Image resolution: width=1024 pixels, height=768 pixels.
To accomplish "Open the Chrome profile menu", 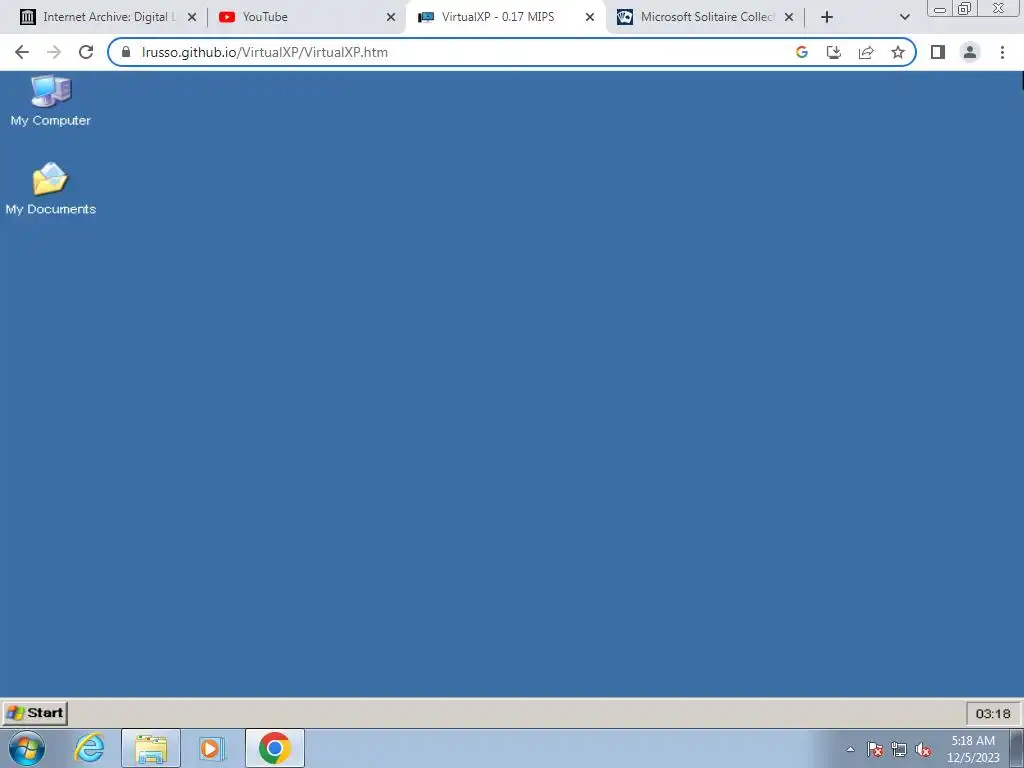I will pos(970,52).
